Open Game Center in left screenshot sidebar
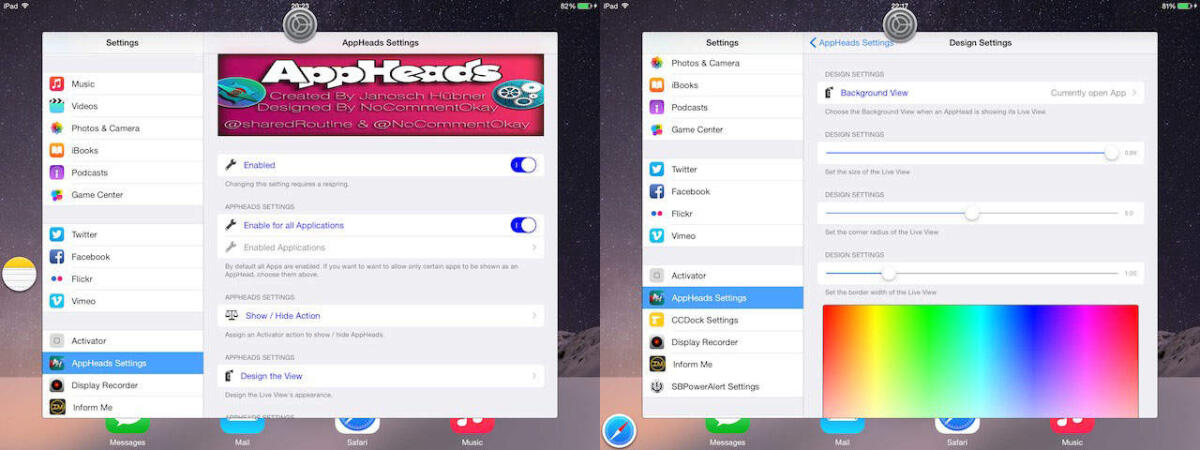 [122, 194]
